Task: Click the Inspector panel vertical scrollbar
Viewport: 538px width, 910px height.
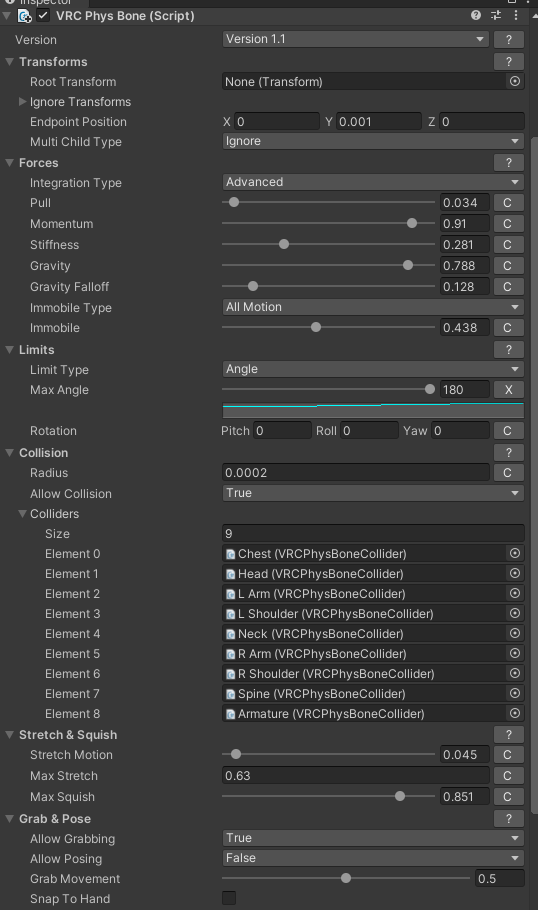Action: (x=535, y=476)
